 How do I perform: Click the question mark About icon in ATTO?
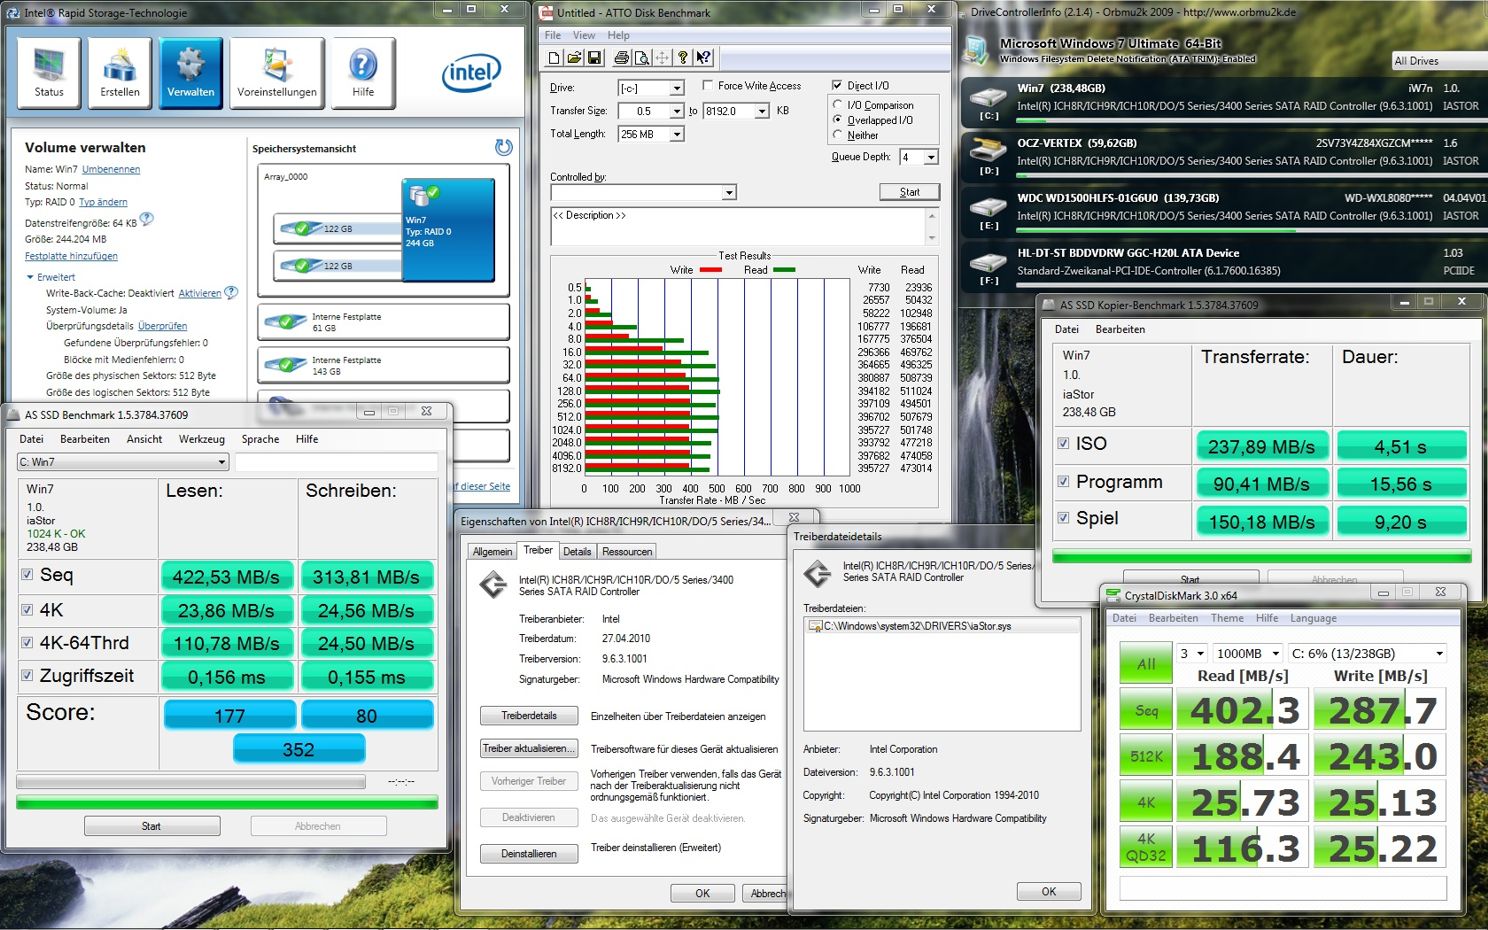tap(683, 58)
